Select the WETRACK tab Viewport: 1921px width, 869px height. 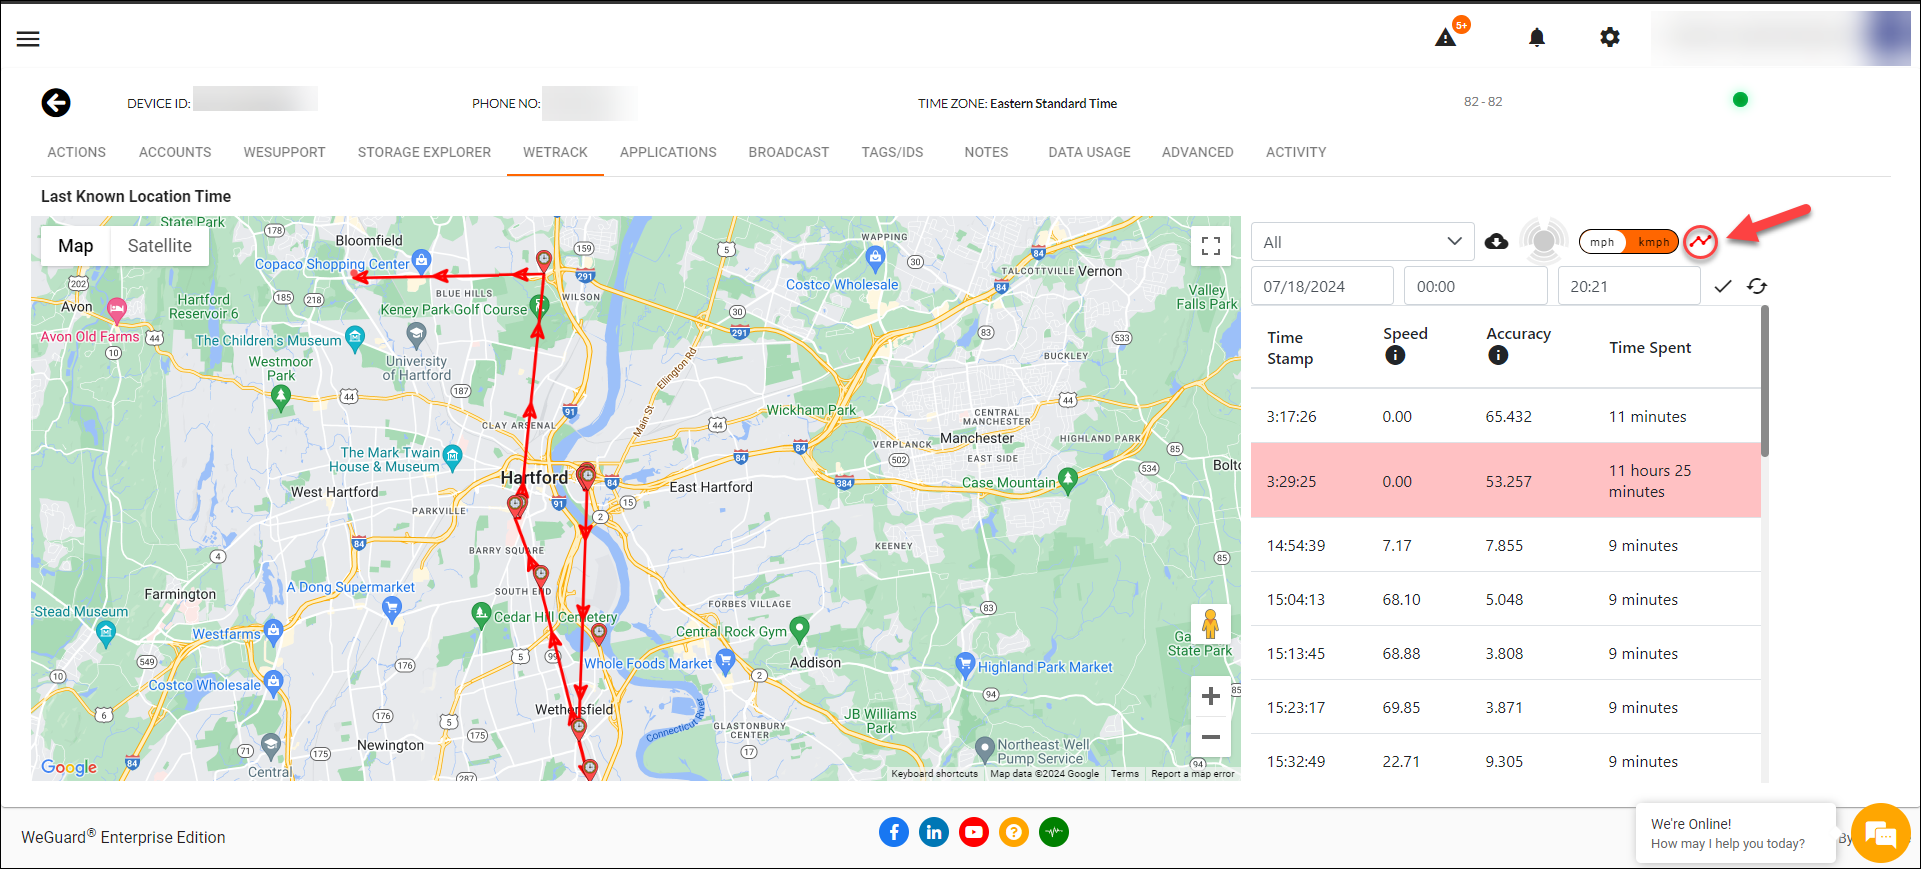[x=555, y=153]
